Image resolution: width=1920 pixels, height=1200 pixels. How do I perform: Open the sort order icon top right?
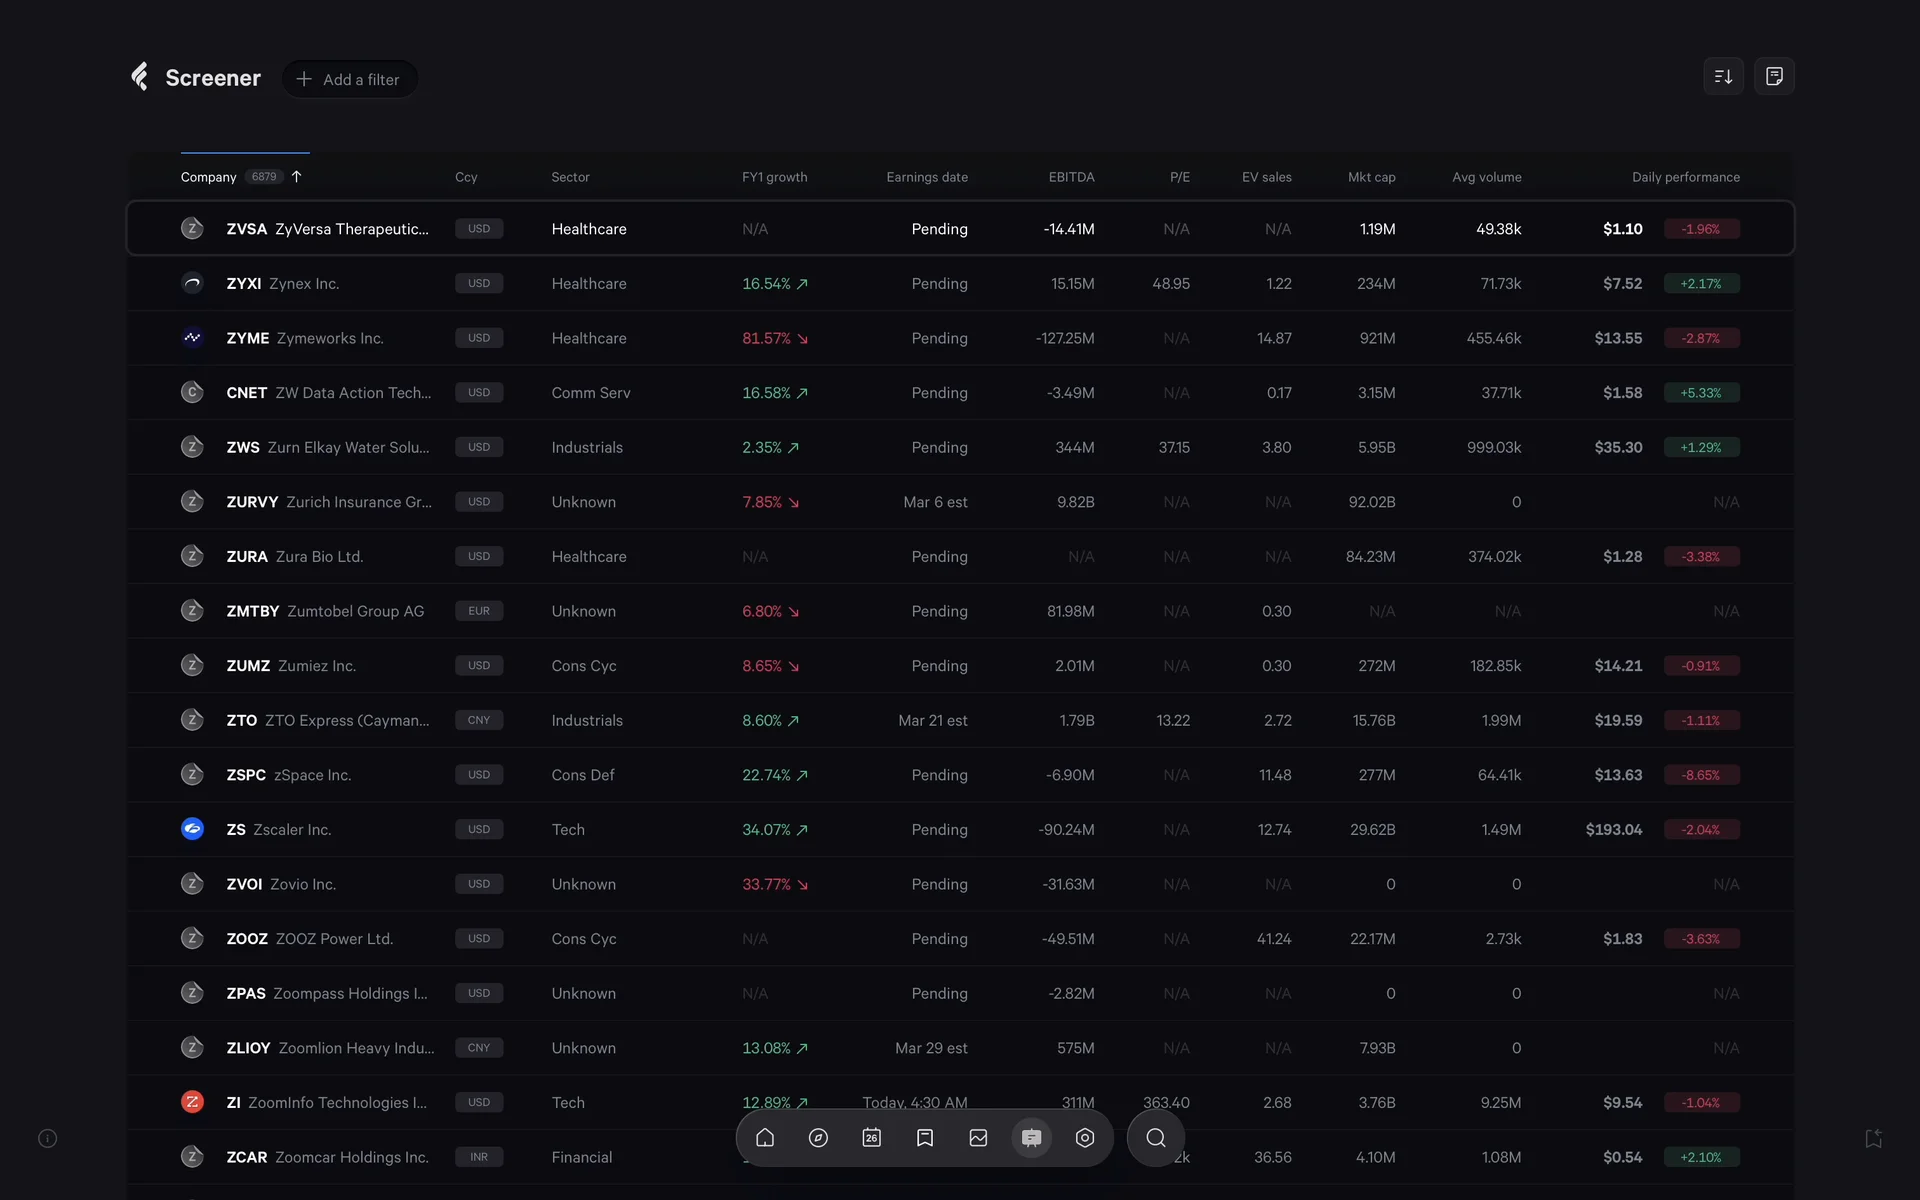[1723, 77]
